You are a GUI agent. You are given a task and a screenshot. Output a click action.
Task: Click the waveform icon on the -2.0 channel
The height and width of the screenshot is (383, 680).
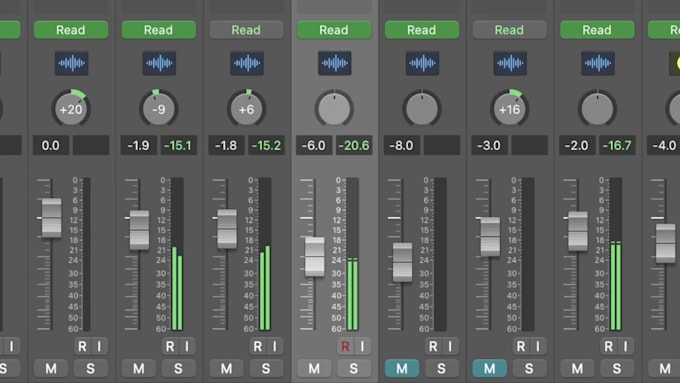tap(598, 63)
